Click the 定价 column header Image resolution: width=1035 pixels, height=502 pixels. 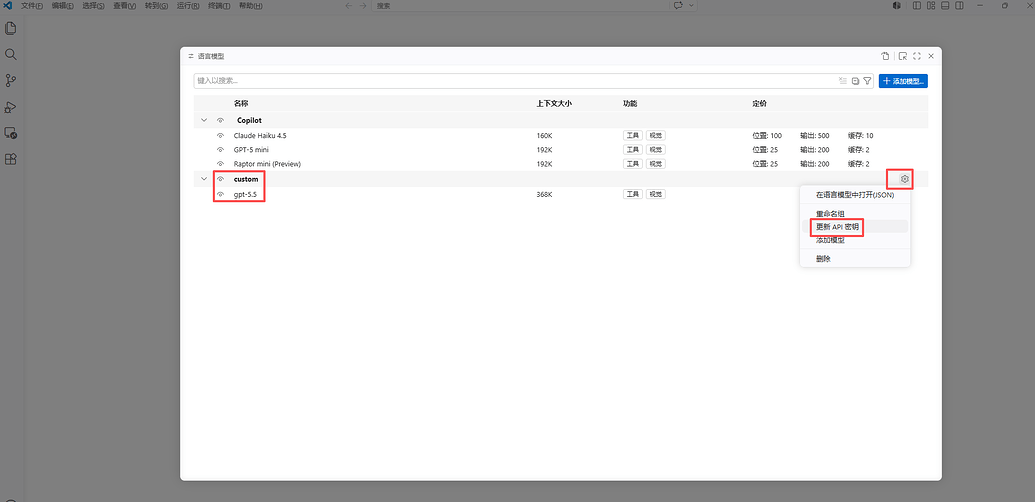760,104
